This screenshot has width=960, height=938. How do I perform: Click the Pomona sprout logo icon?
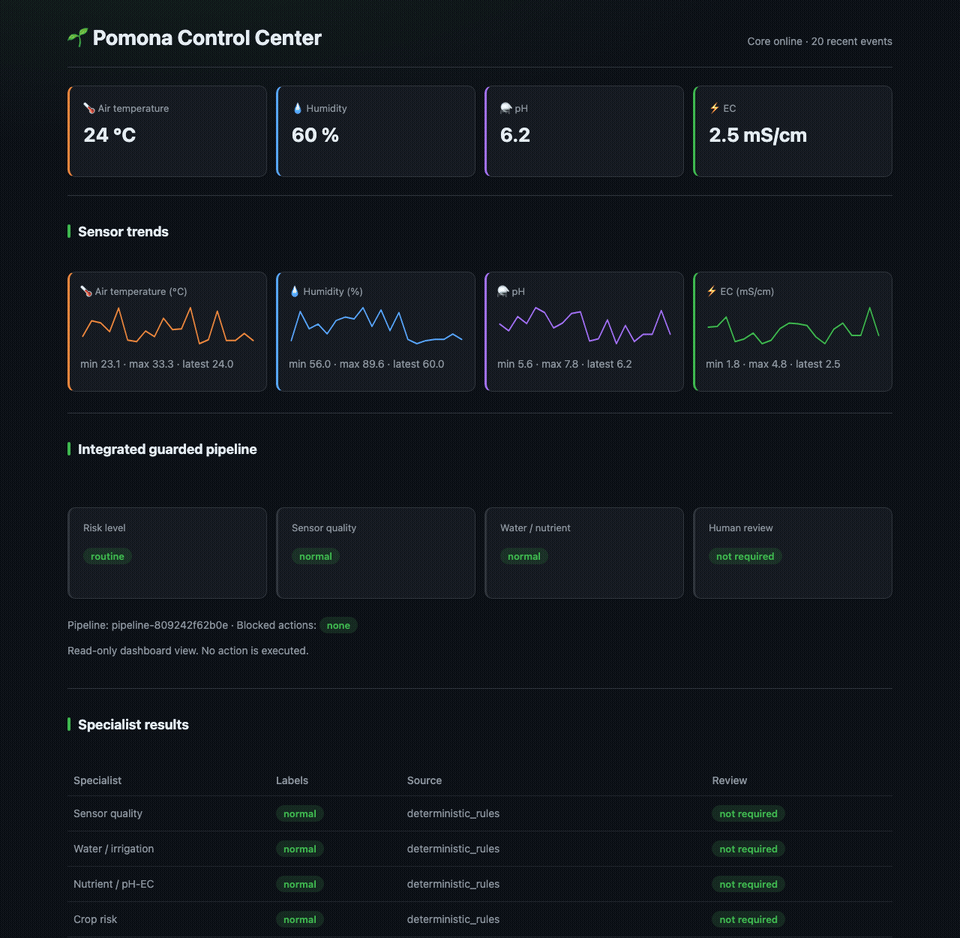click(78, 38)
